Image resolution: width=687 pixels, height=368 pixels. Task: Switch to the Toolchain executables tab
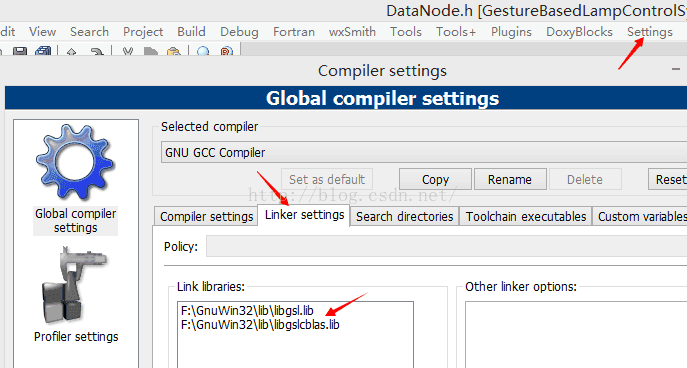point(526,216)
